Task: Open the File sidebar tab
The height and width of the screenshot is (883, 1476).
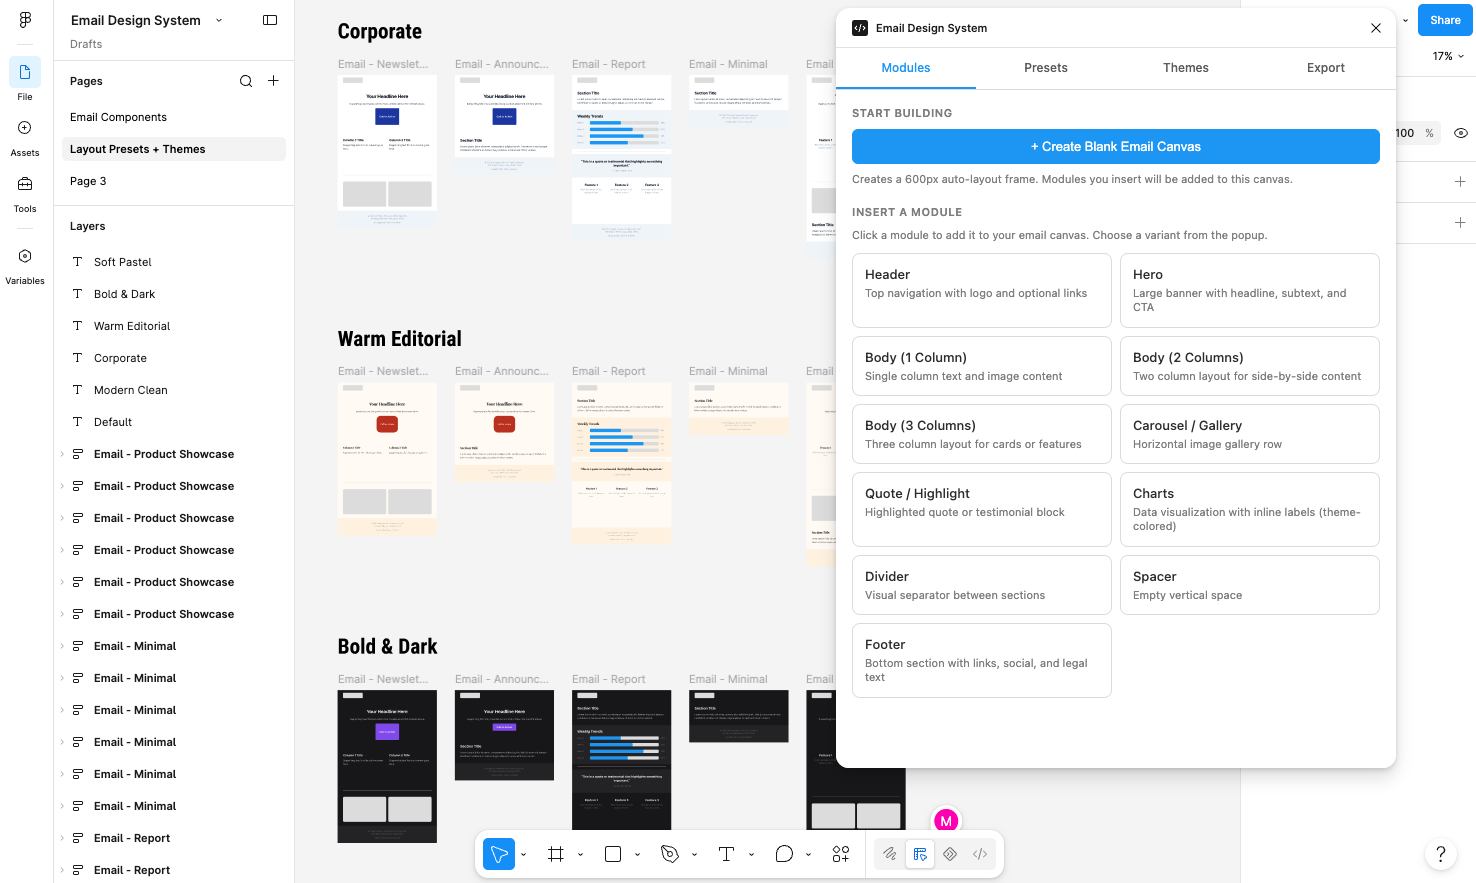Action: [x=25, y=80]
